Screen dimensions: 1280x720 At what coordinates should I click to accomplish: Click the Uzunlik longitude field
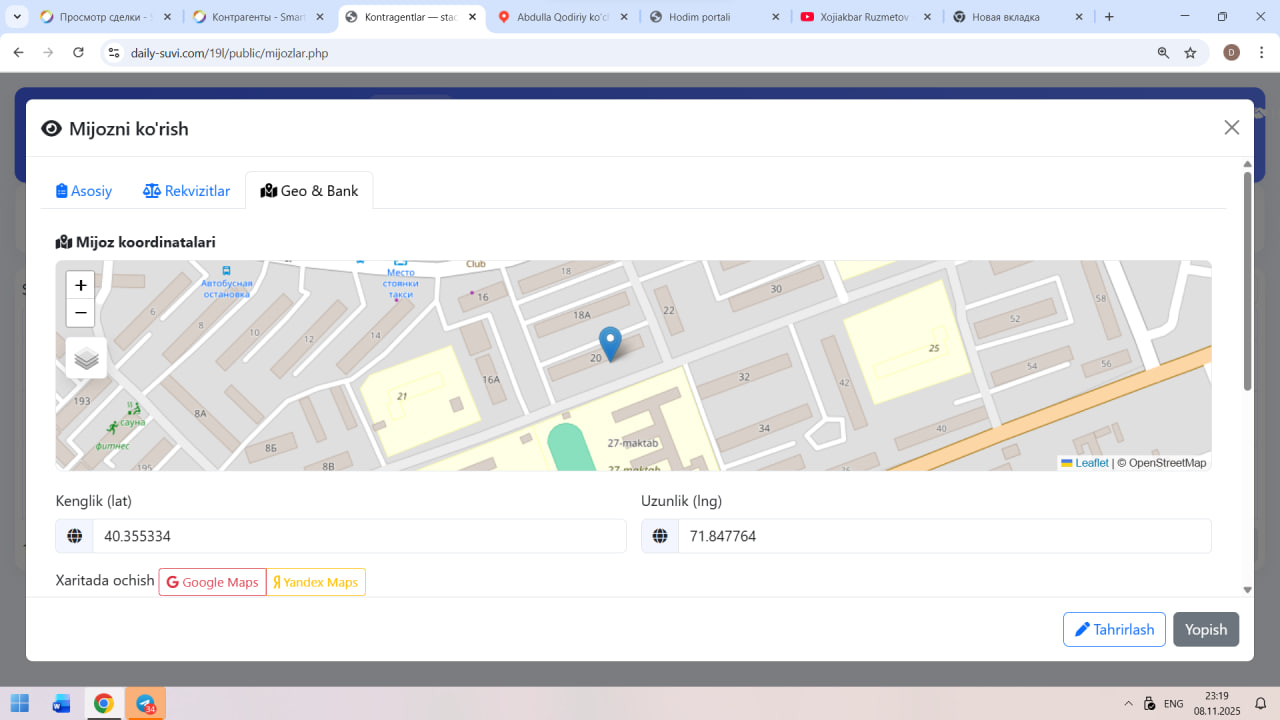[x=943, y=536]
